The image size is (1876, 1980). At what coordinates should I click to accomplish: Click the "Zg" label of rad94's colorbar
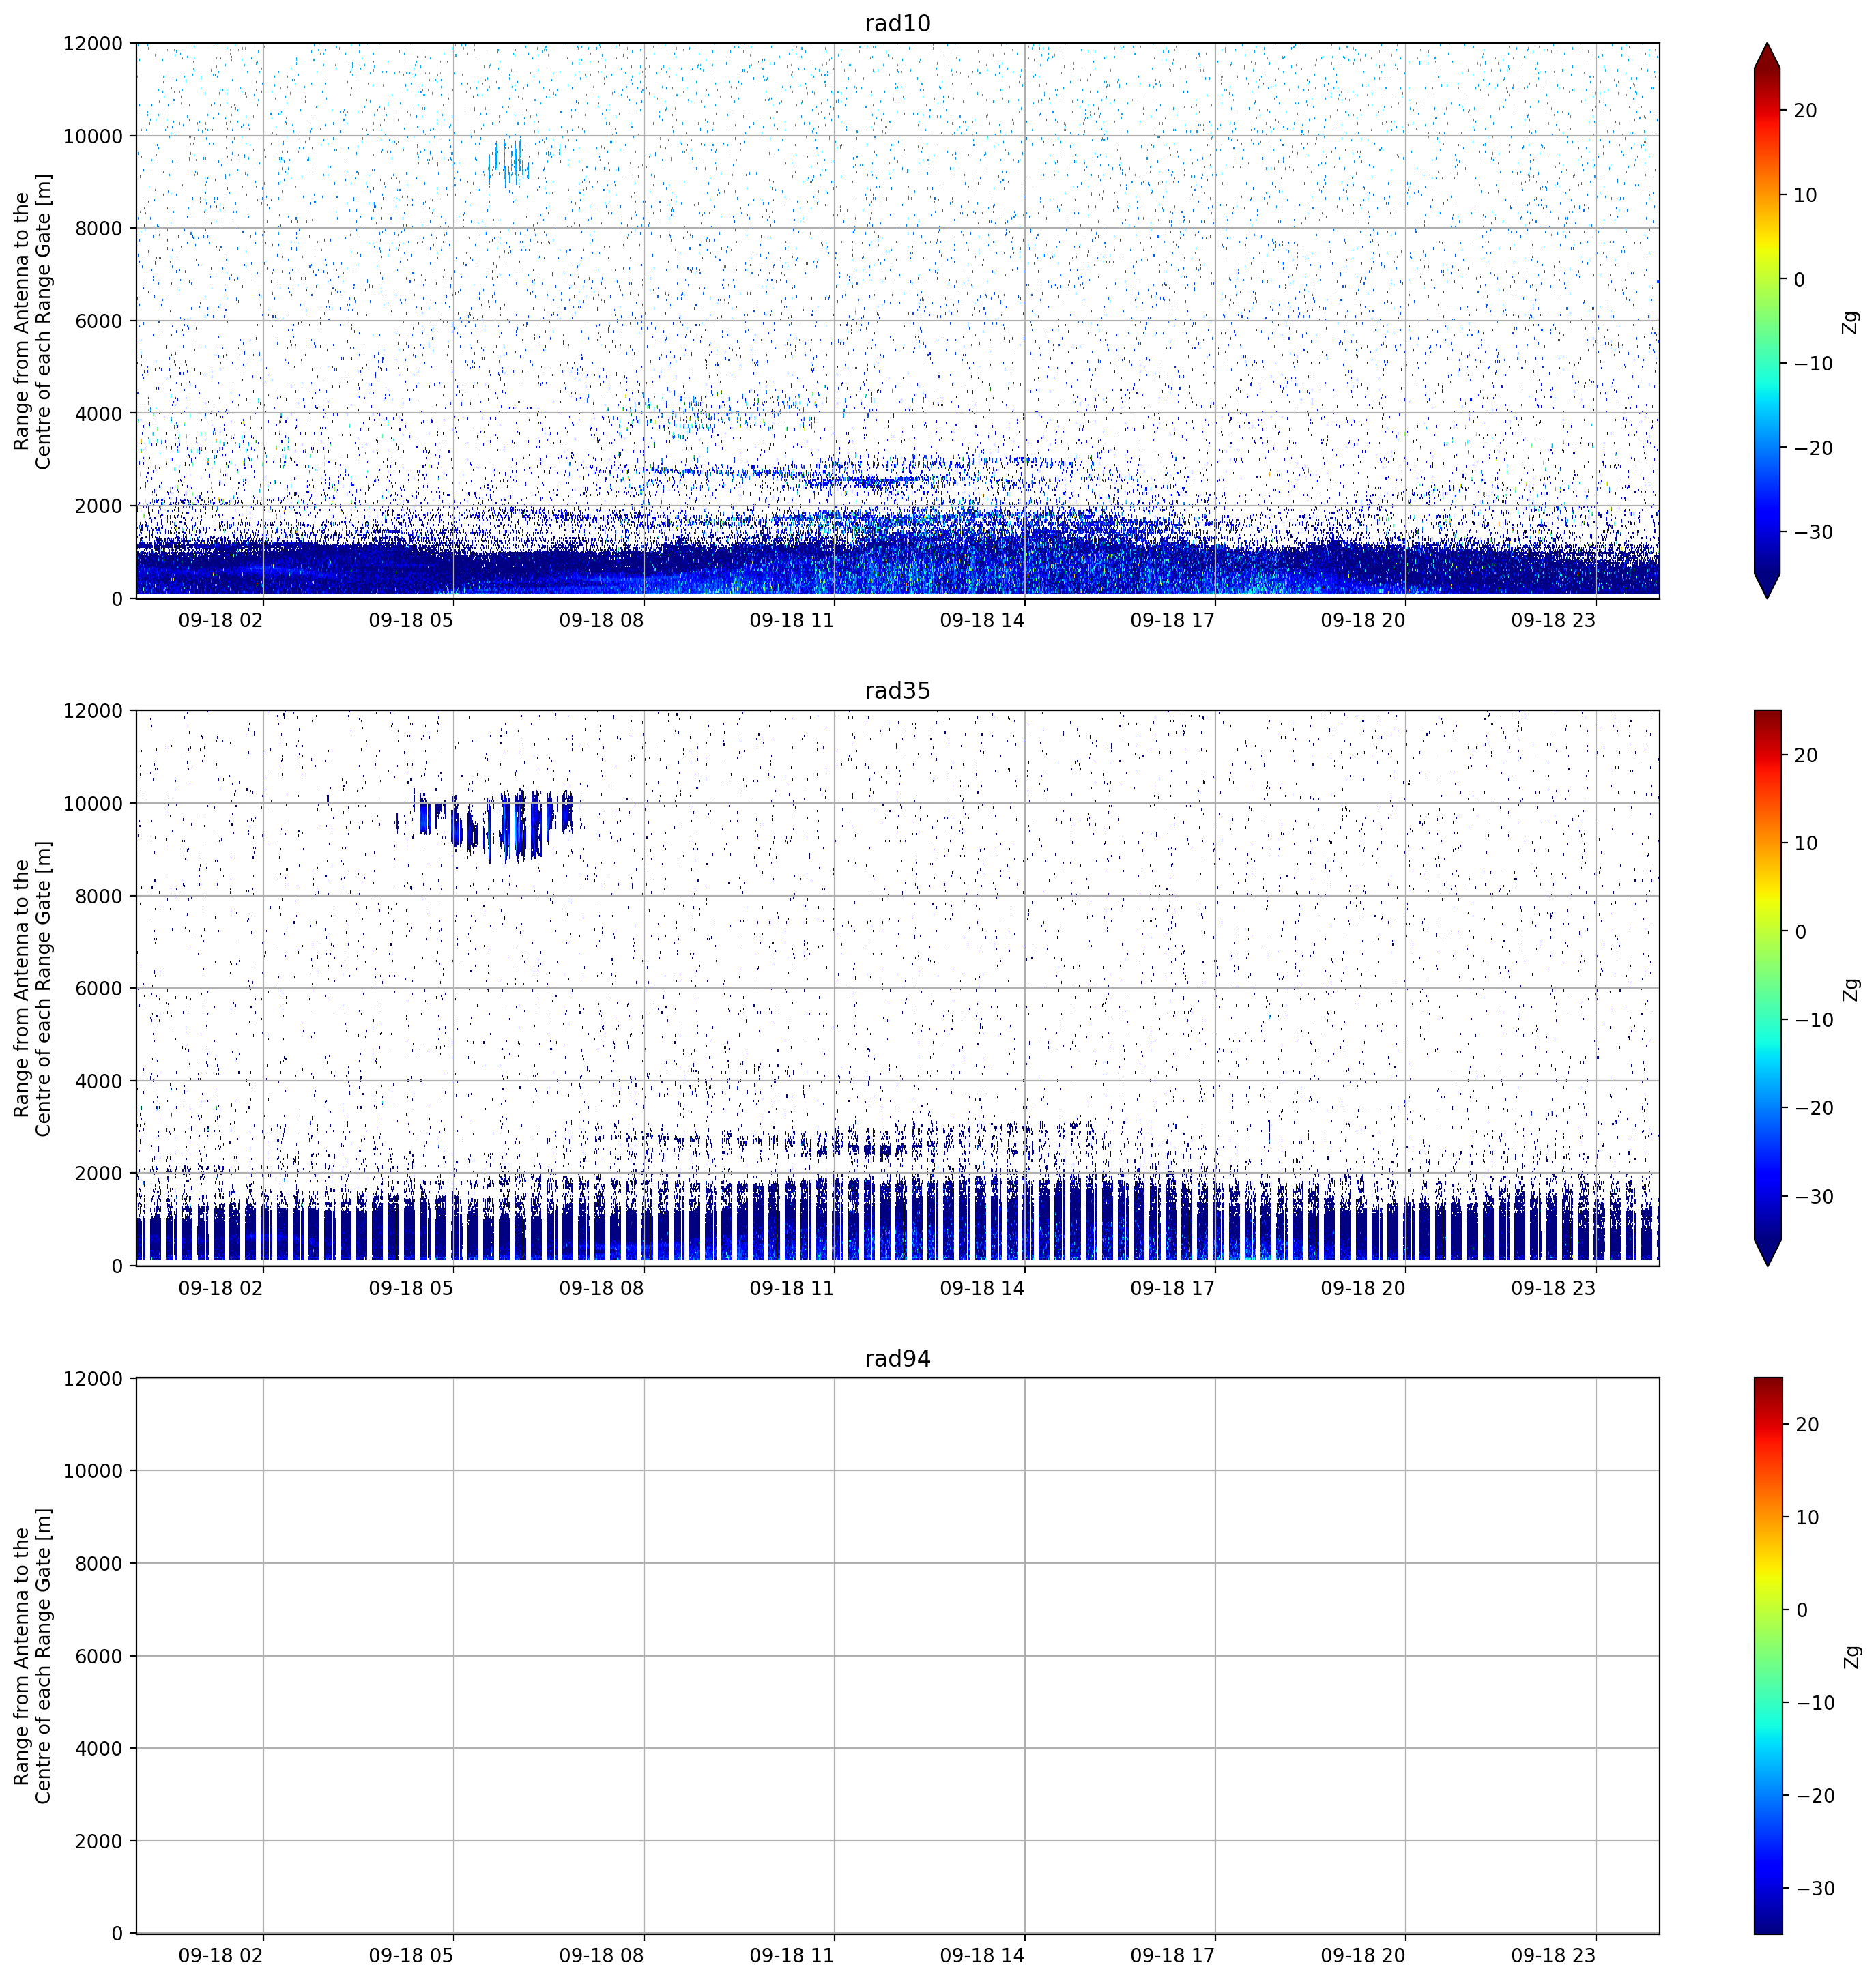coord(1851,1656)
